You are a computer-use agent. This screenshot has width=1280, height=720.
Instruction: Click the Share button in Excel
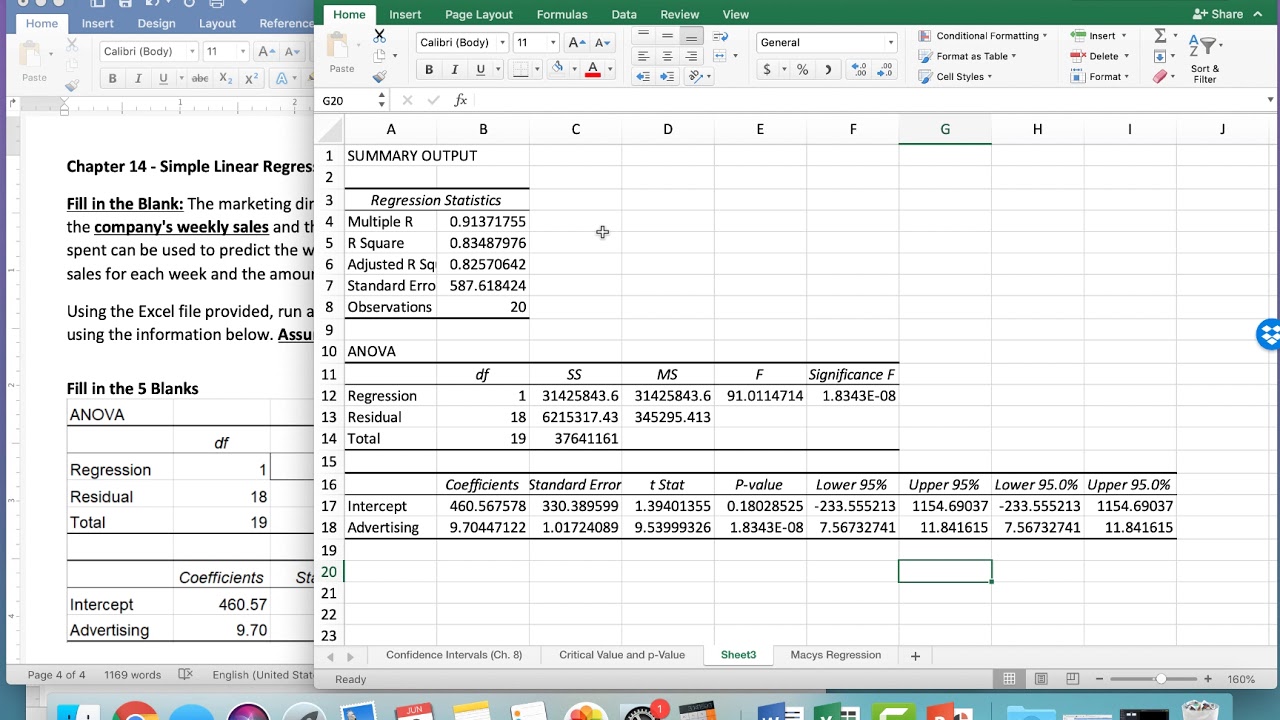1219,14
